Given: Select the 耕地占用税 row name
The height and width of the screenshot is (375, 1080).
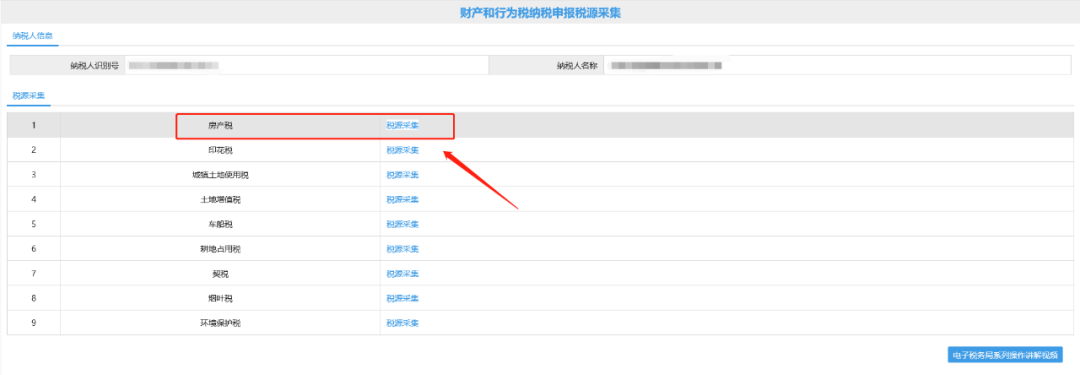Looking at the screenshot, I should pyautogui.click(x=220, y=249).
